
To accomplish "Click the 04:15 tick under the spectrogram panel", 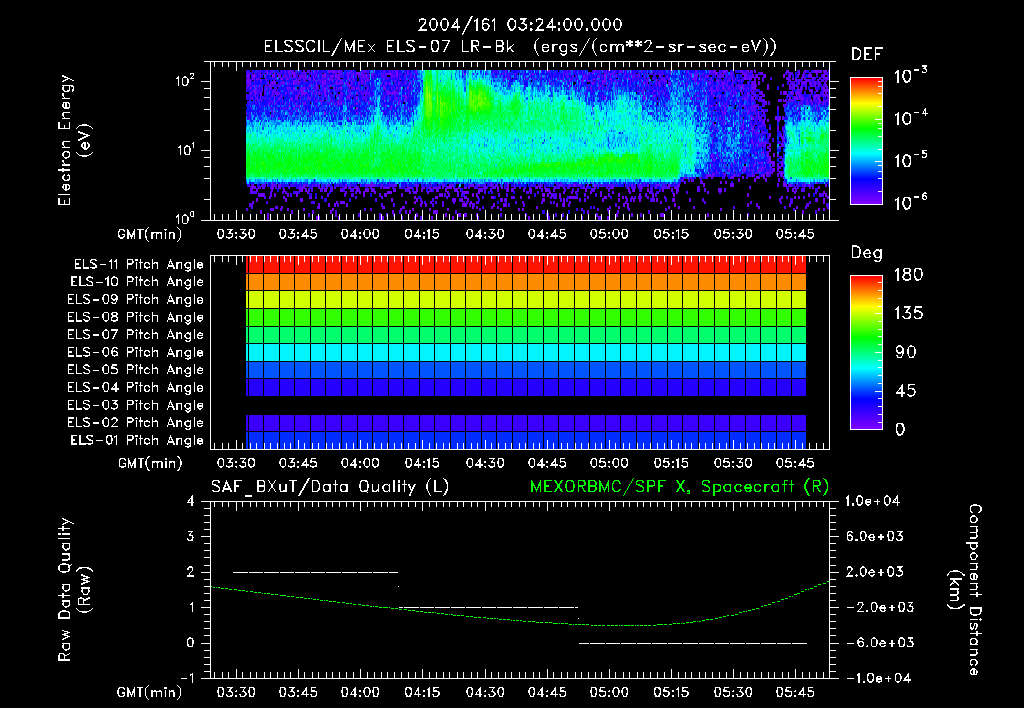I will pos(422,234).
